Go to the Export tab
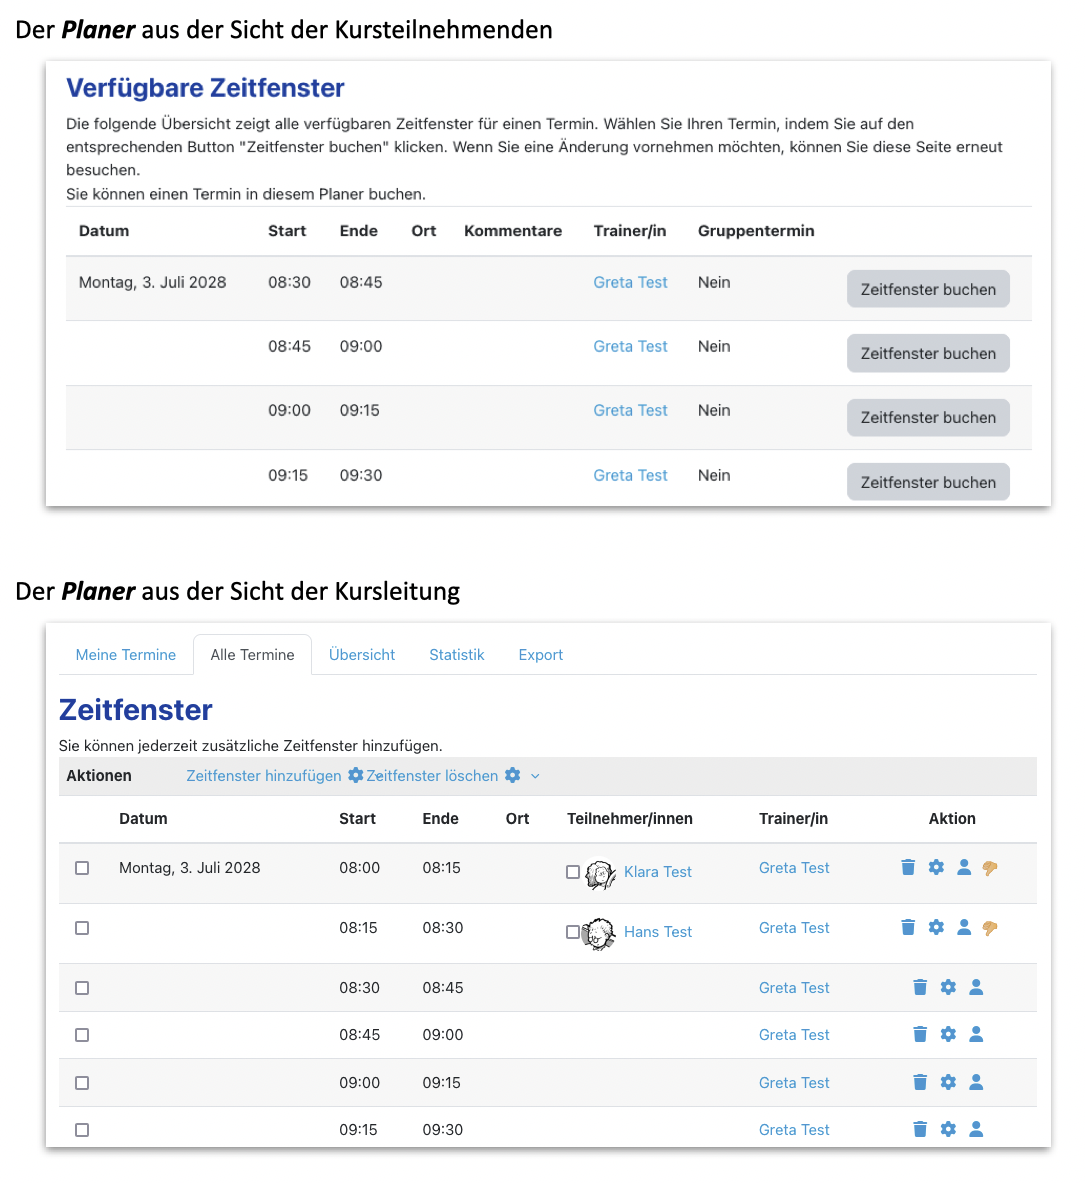Image resolution: width=1085 pixels, height=1183 pixels. click(540, 655)
